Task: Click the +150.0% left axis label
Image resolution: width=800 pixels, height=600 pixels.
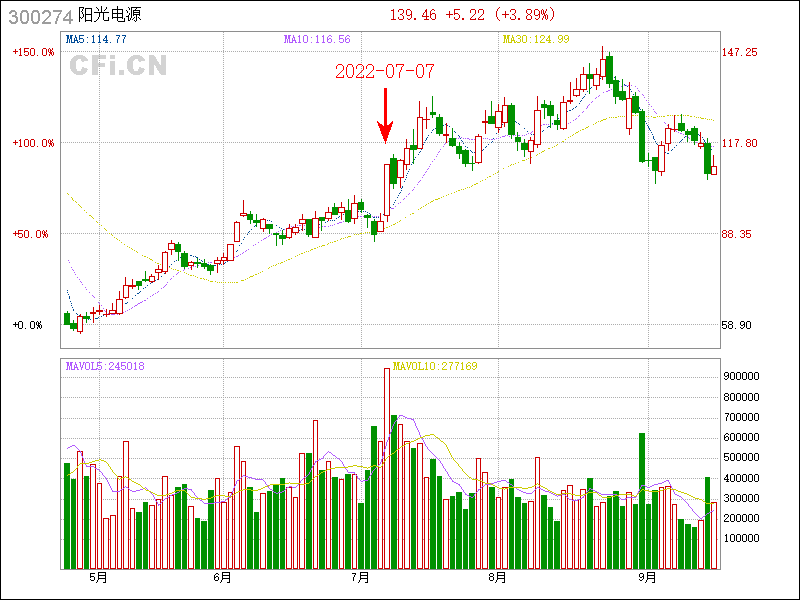Action: (x=33, y=52)
